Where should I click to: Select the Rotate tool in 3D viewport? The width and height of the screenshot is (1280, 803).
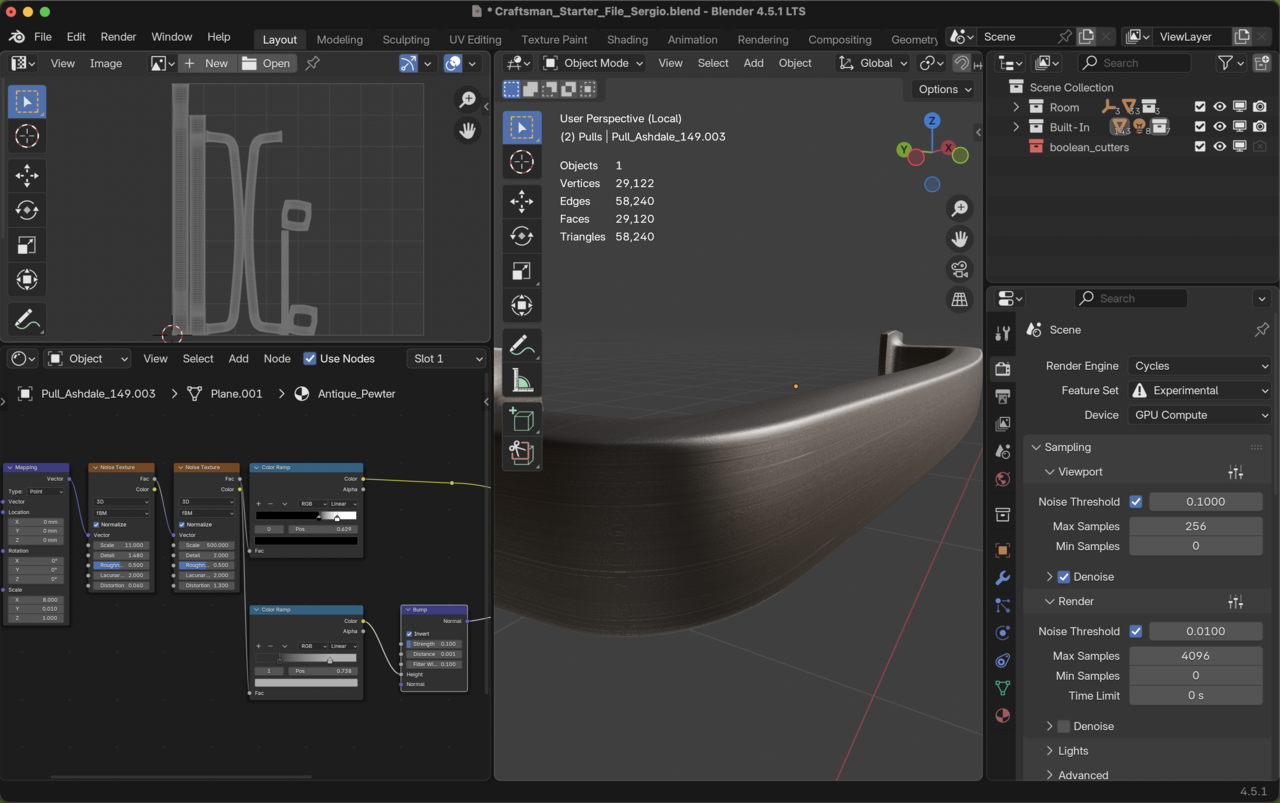pos(521,236)
